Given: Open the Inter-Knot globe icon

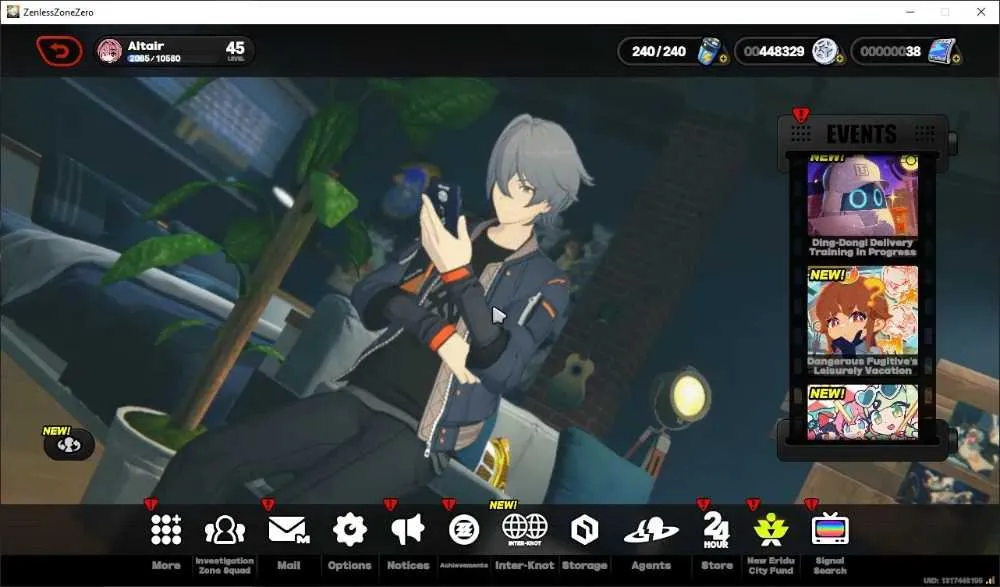Looking at the screenshot, I should [x=525, y=530].
